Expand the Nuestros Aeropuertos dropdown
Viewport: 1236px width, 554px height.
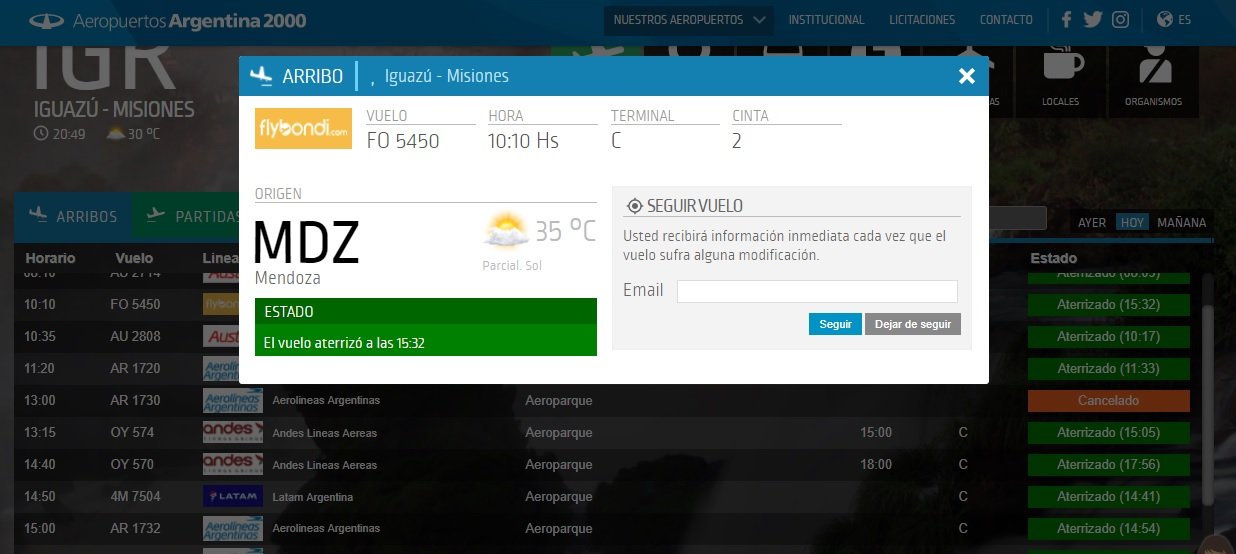pos(688,20)
